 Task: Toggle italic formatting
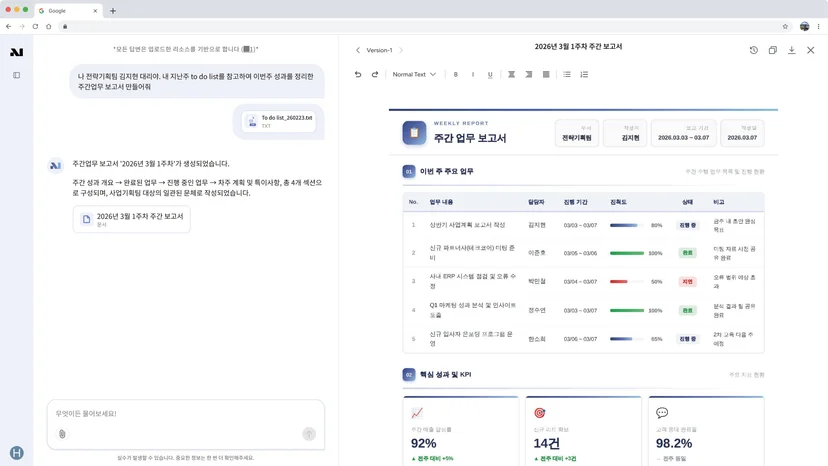tap(473, 74)
